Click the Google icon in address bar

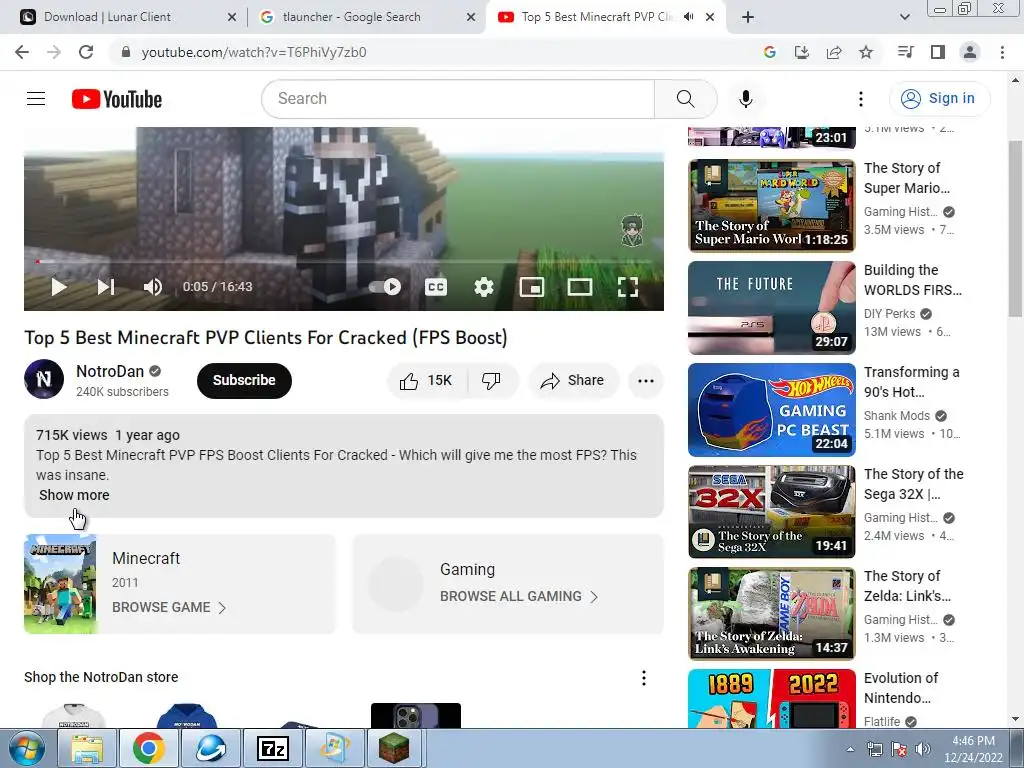pos(770,52)
